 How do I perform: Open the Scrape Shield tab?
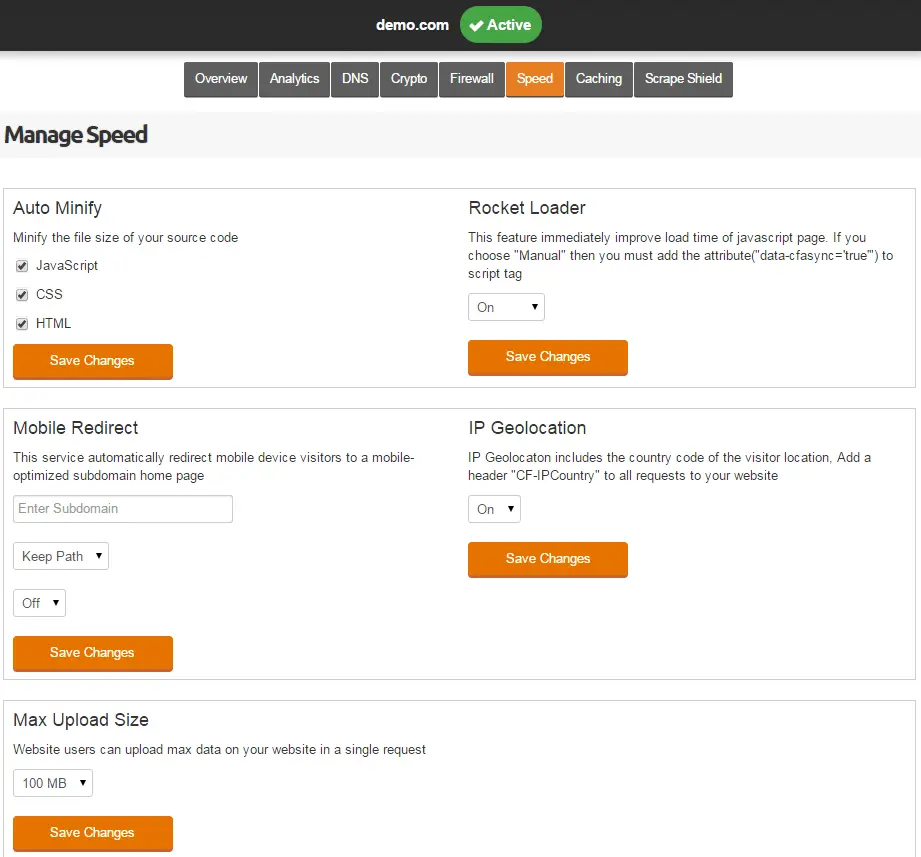coord(683,79)
